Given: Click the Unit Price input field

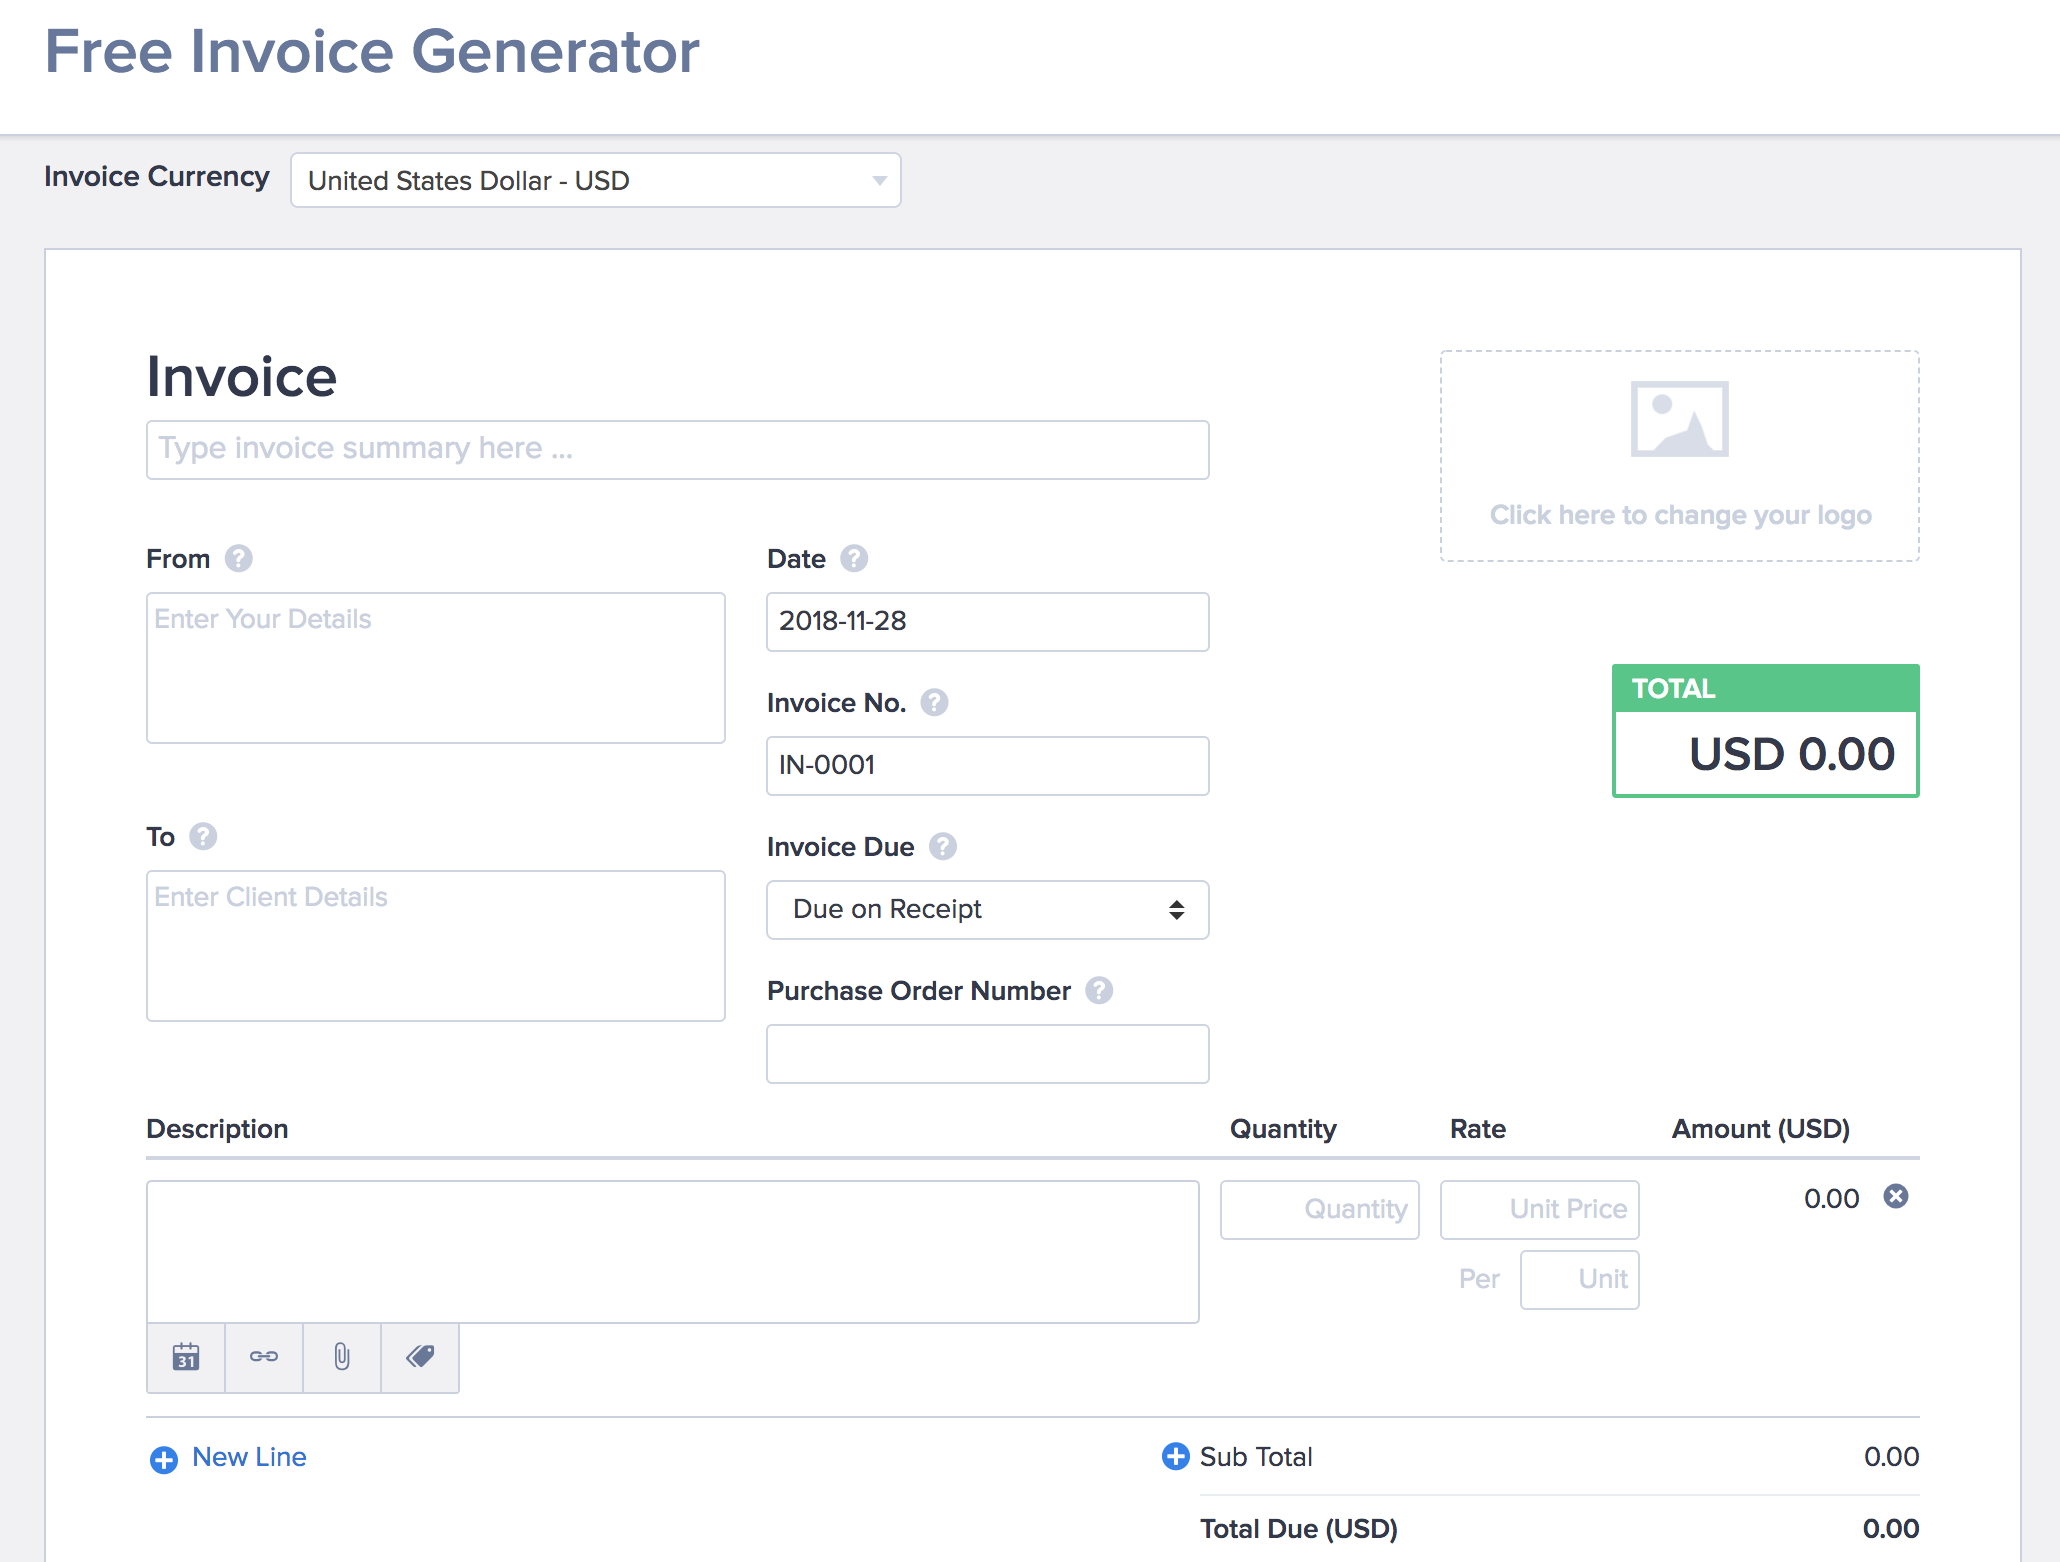Looking at the screenshot, I should click(1539, 1209).
